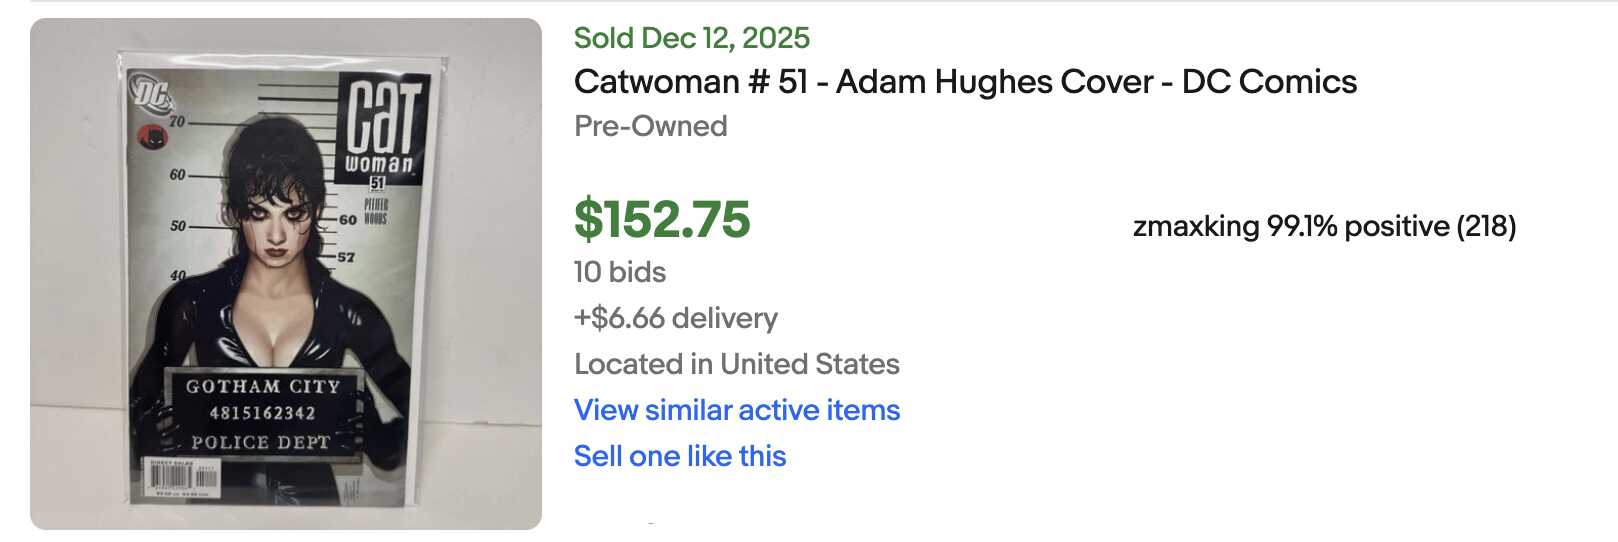Click the Sold Dec 12, 2025 label
Viewport: 1618px width, 542px height.
click(692, 38)
